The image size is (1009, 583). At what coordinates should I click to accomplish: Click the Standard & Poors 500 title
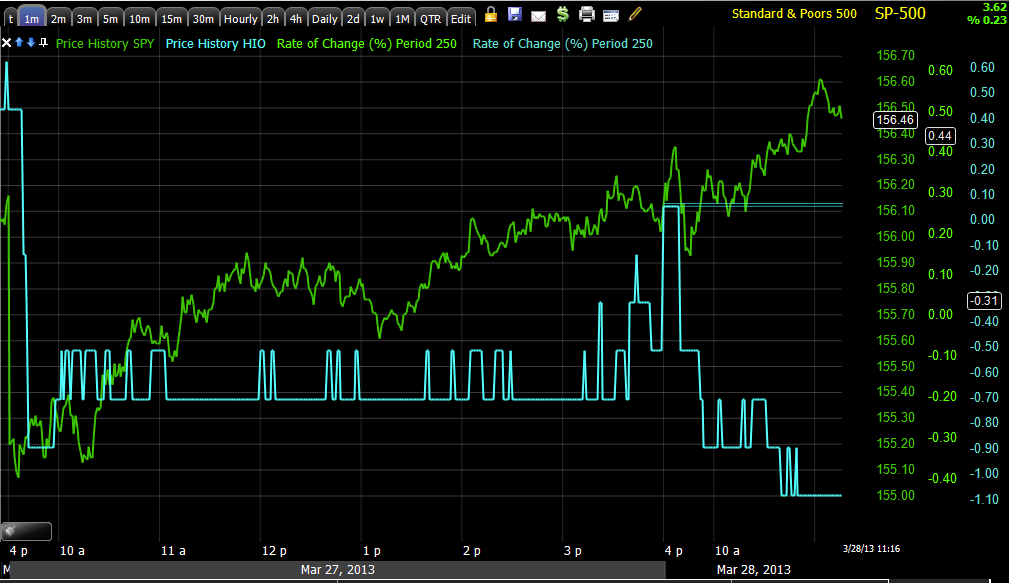(794, 14)
